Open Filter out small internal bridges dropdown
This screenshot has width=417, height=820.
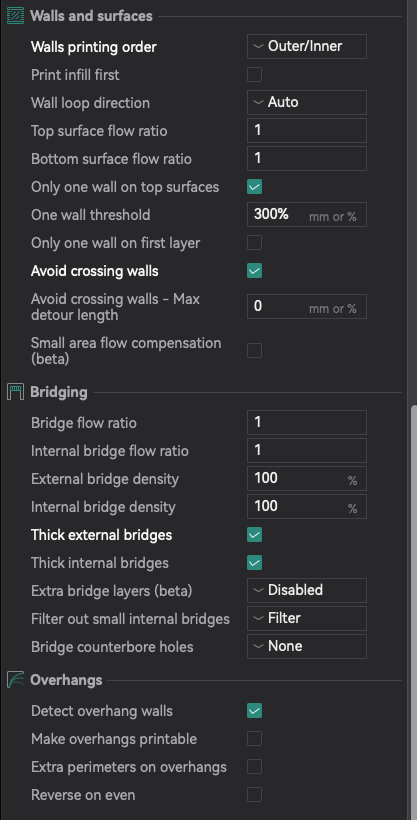click(x=307, y=619)
